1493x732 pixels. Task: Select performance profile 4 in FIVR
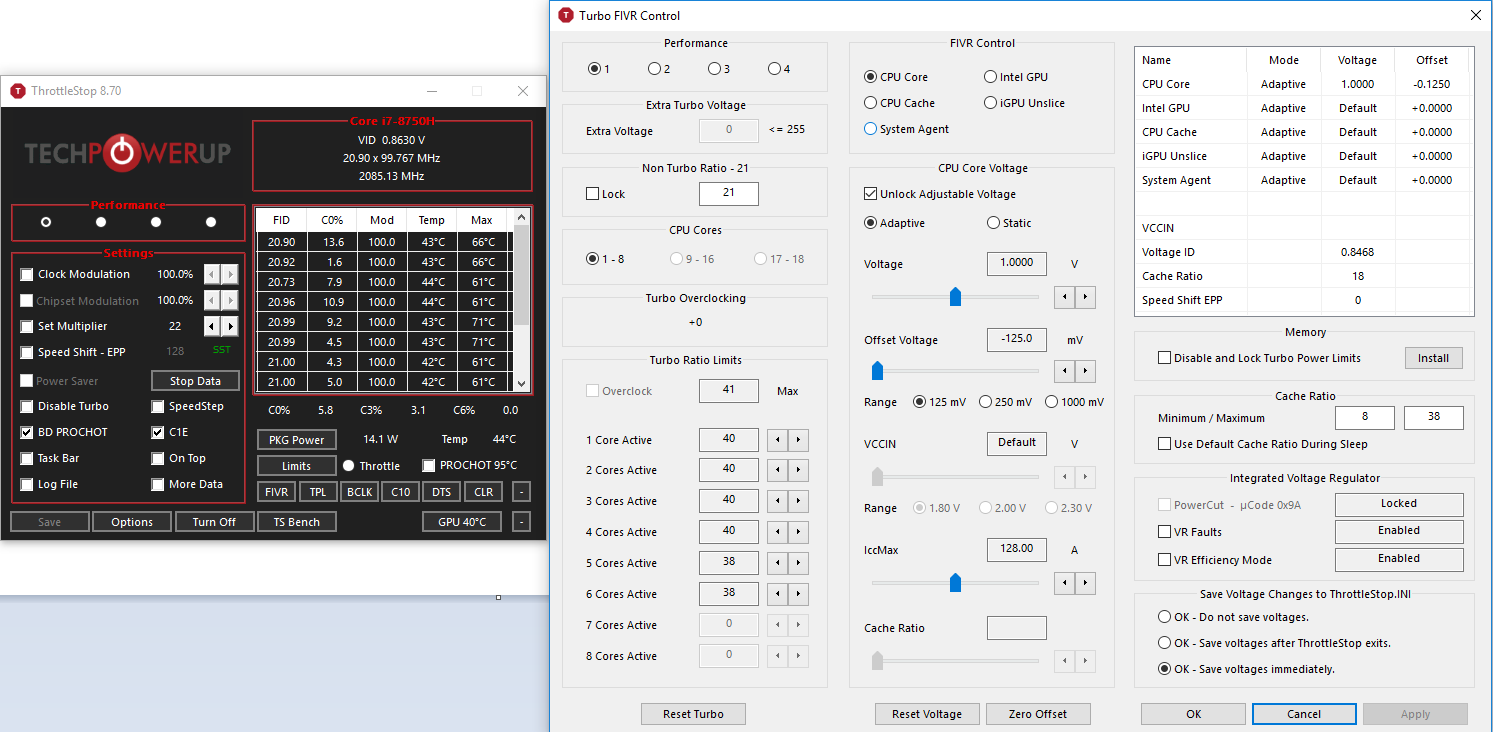[774, 69]
